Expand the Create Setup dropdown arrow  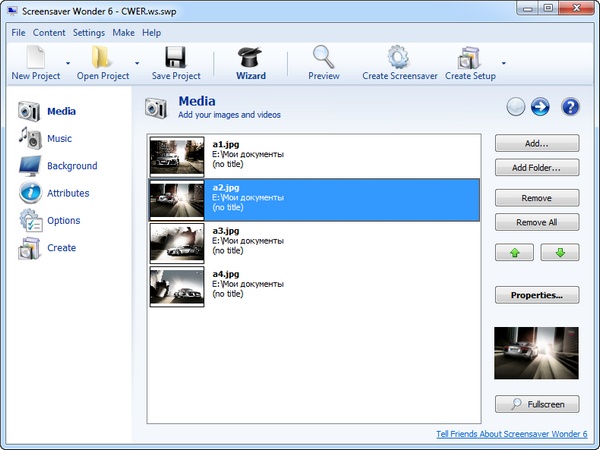pyautogui.click(x=503, y=63)
